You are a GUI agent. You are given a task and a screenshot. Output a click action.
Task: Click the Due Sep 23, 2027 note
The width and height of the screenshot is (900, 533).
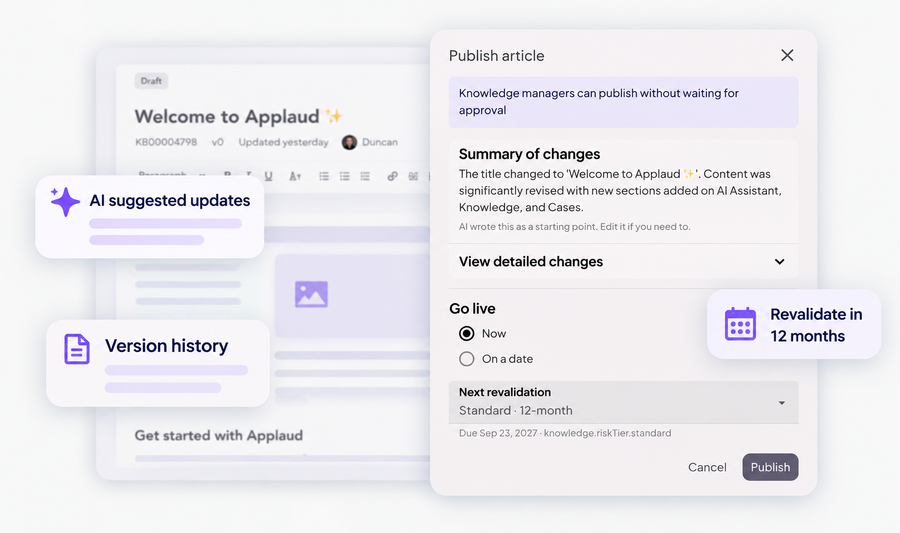tap(565, 433)
